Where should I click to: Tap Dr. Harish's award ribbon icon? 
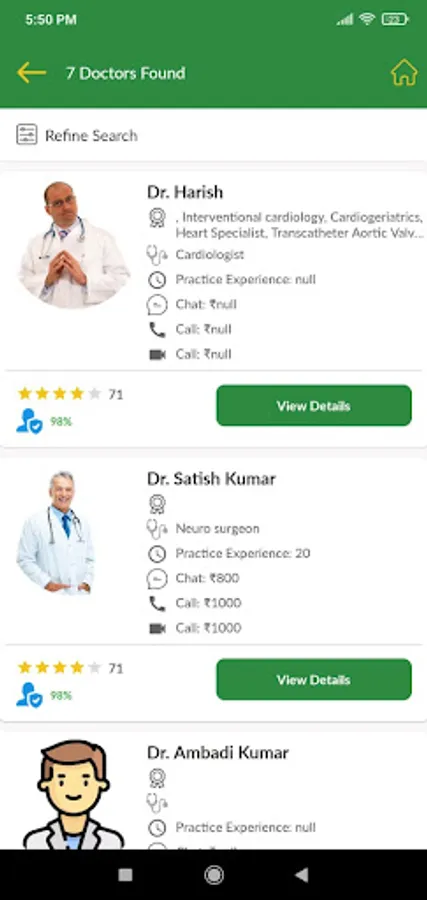(x=157, y=218)
